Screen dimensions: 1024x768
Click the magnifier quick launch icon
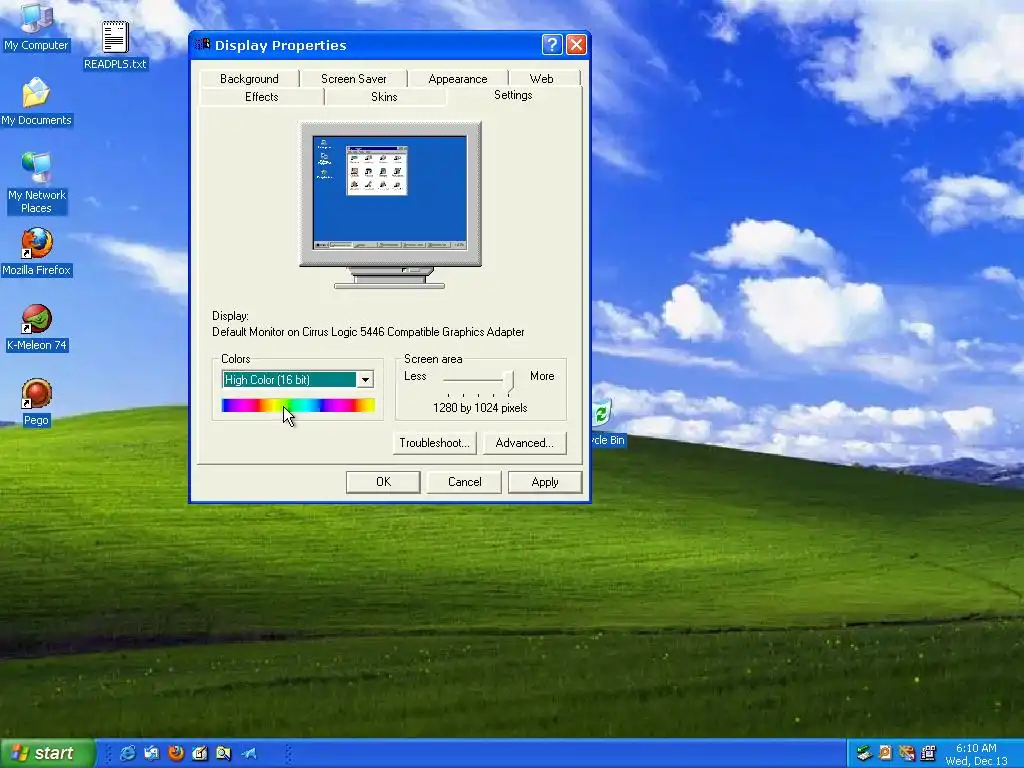tap(223, 753)
